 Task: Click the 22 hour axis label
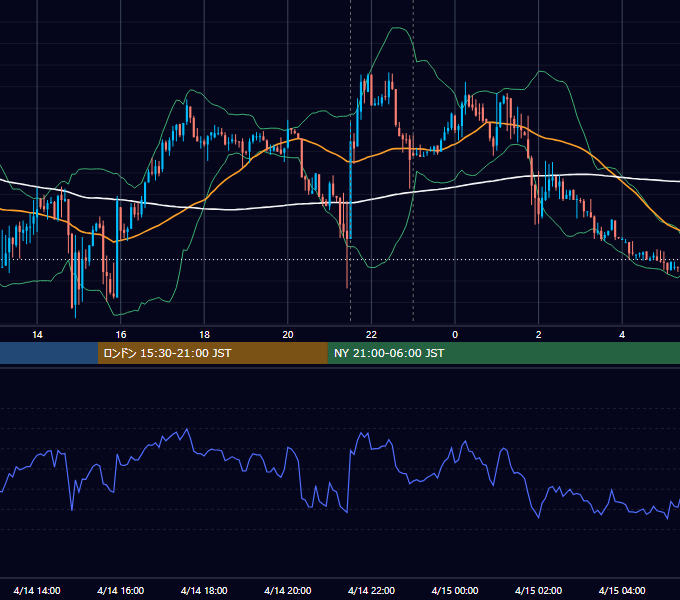(x=371, y=335)
